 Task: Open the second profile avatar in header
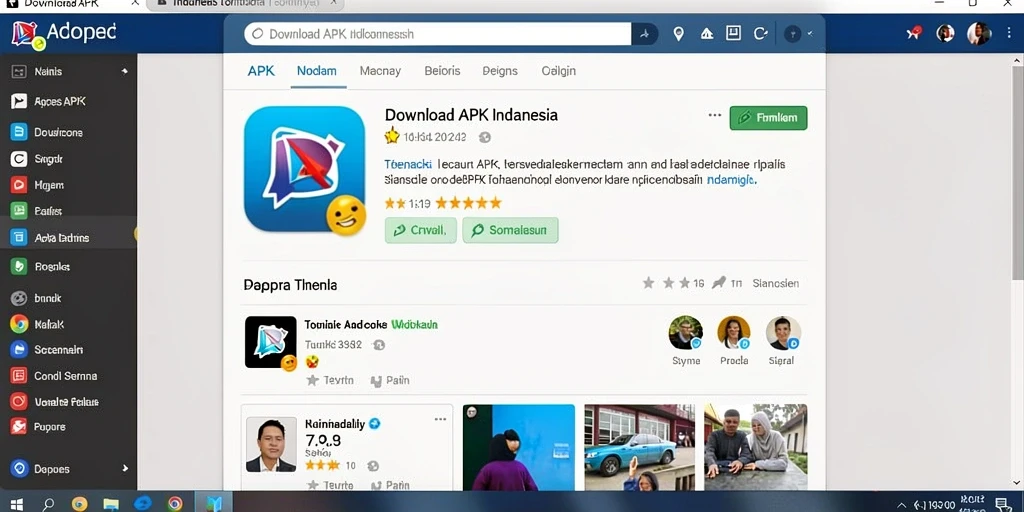click(978, 33)
